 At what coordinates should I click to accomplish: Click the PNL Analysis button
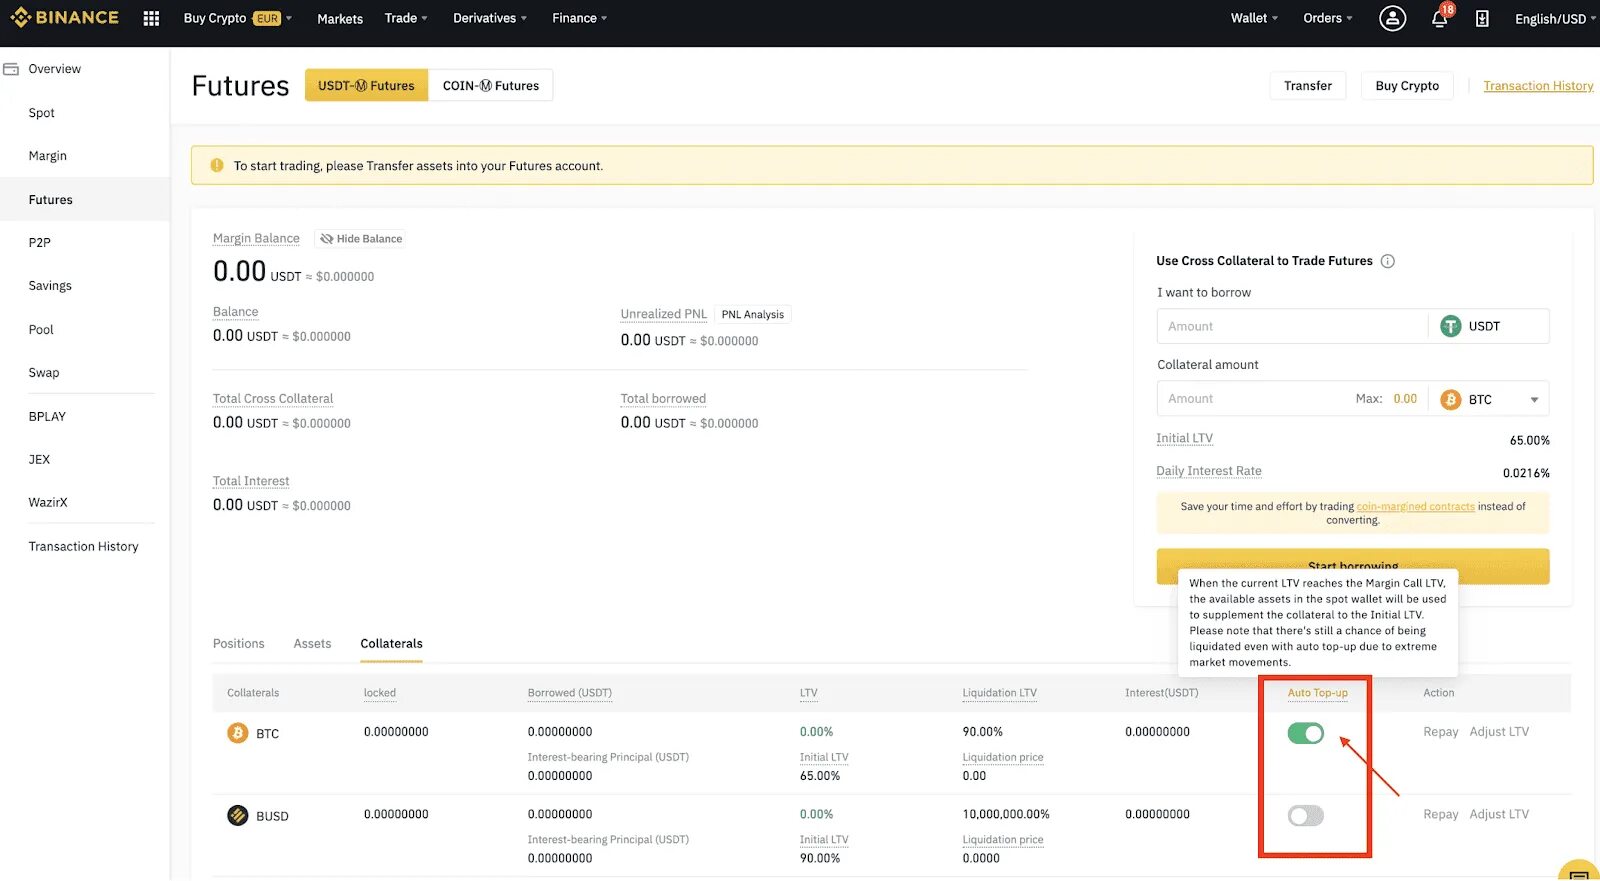pyautogui.click(x=752, y=314)
